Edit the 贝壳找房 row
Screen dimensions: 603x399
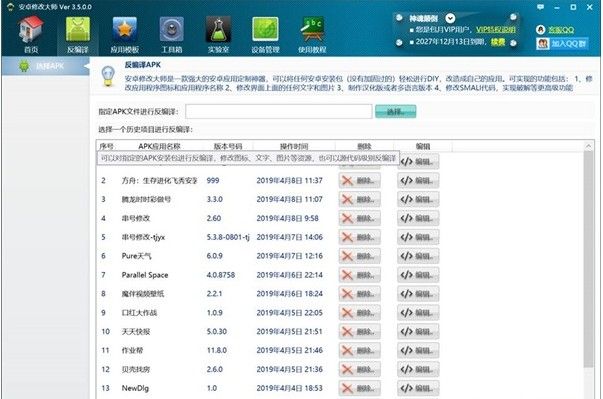(418, 369)
